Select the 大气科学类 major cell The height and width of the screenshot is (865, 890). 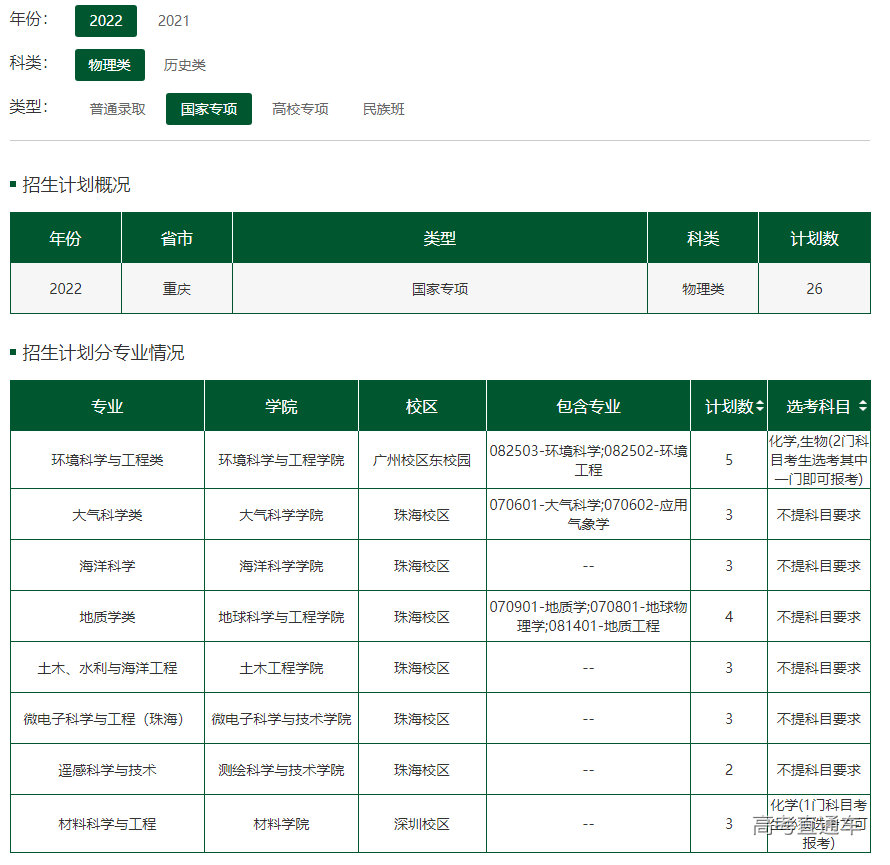pyautogui.click(x=107, y=515)
